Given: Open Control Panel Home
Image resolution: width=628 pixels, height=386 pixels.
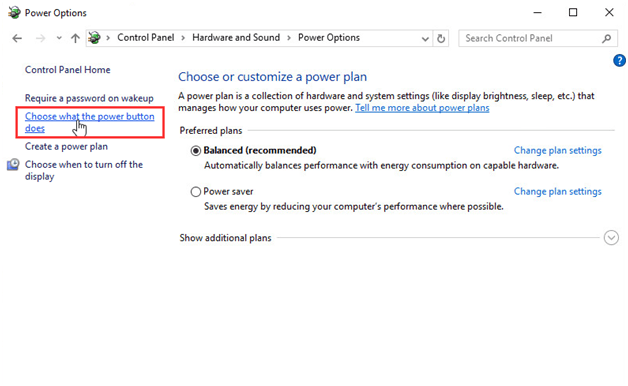Looking at the screenshot, I should [67, 70].
